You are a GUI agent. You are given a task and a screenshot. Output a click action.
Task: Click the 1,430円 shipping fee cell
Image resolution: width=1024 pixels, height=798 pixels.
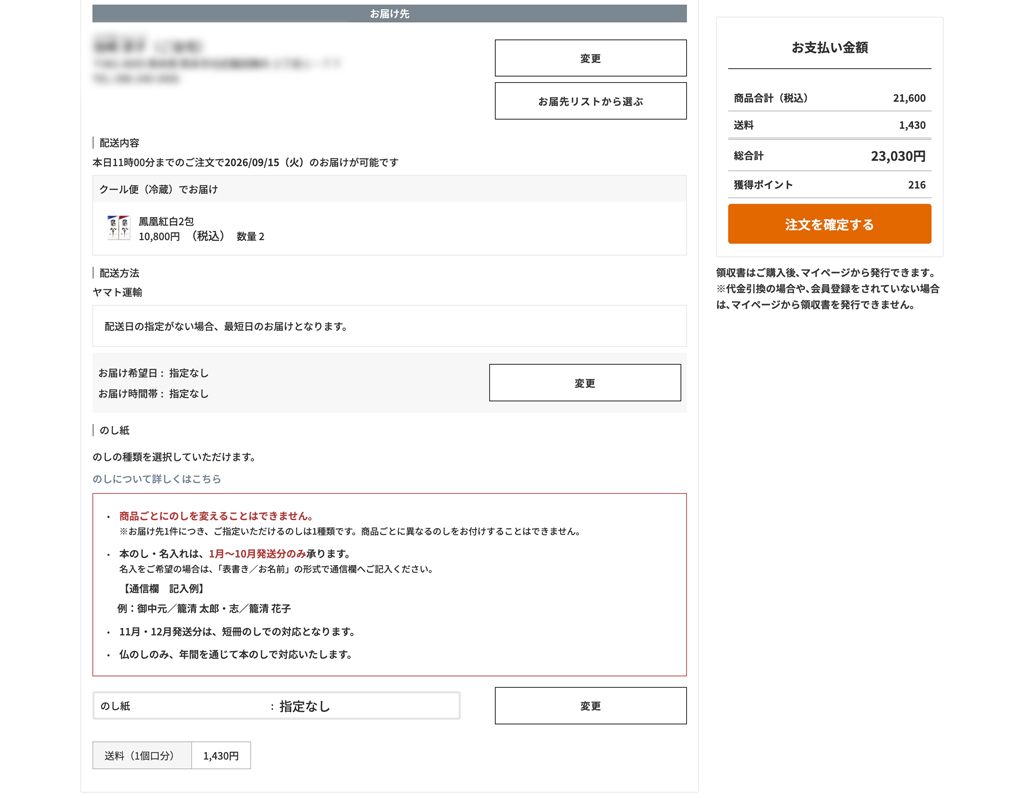coord(221,756)
